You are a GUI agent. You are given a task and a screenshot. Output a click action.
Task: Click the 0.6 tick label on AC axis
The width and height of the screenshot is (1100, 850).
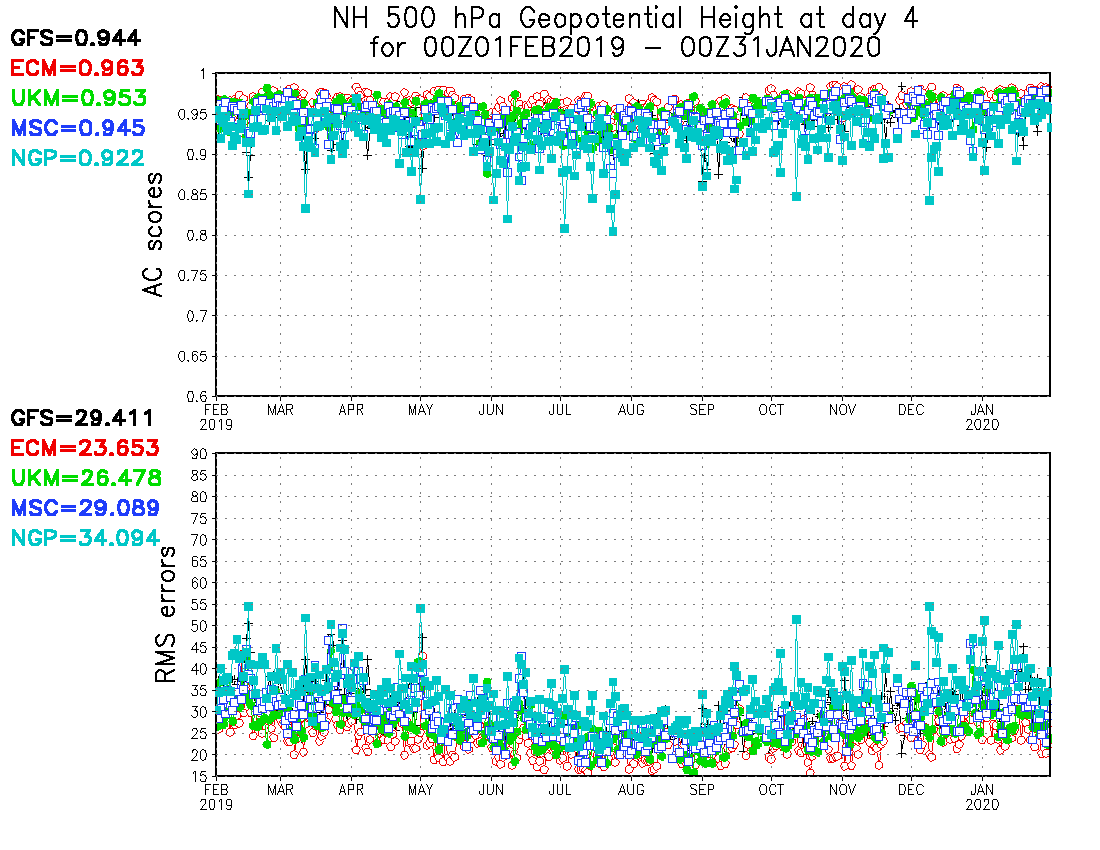197,397
